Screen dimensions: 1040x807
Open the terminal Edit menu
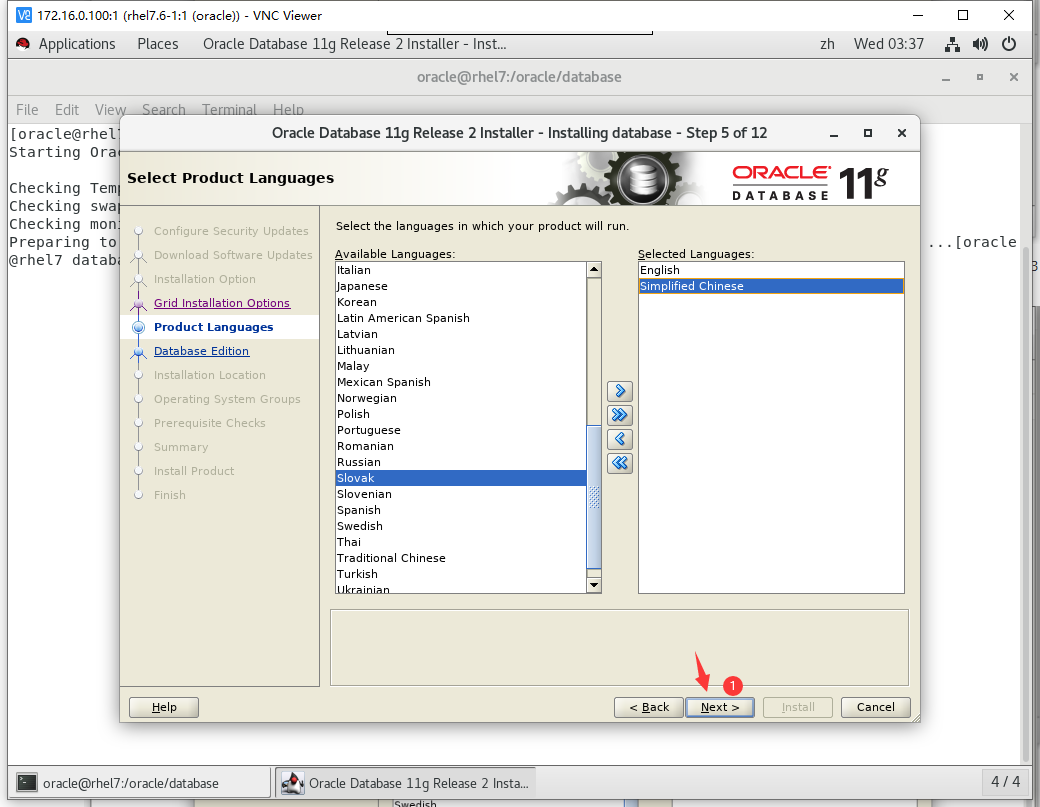coord(66,109)
